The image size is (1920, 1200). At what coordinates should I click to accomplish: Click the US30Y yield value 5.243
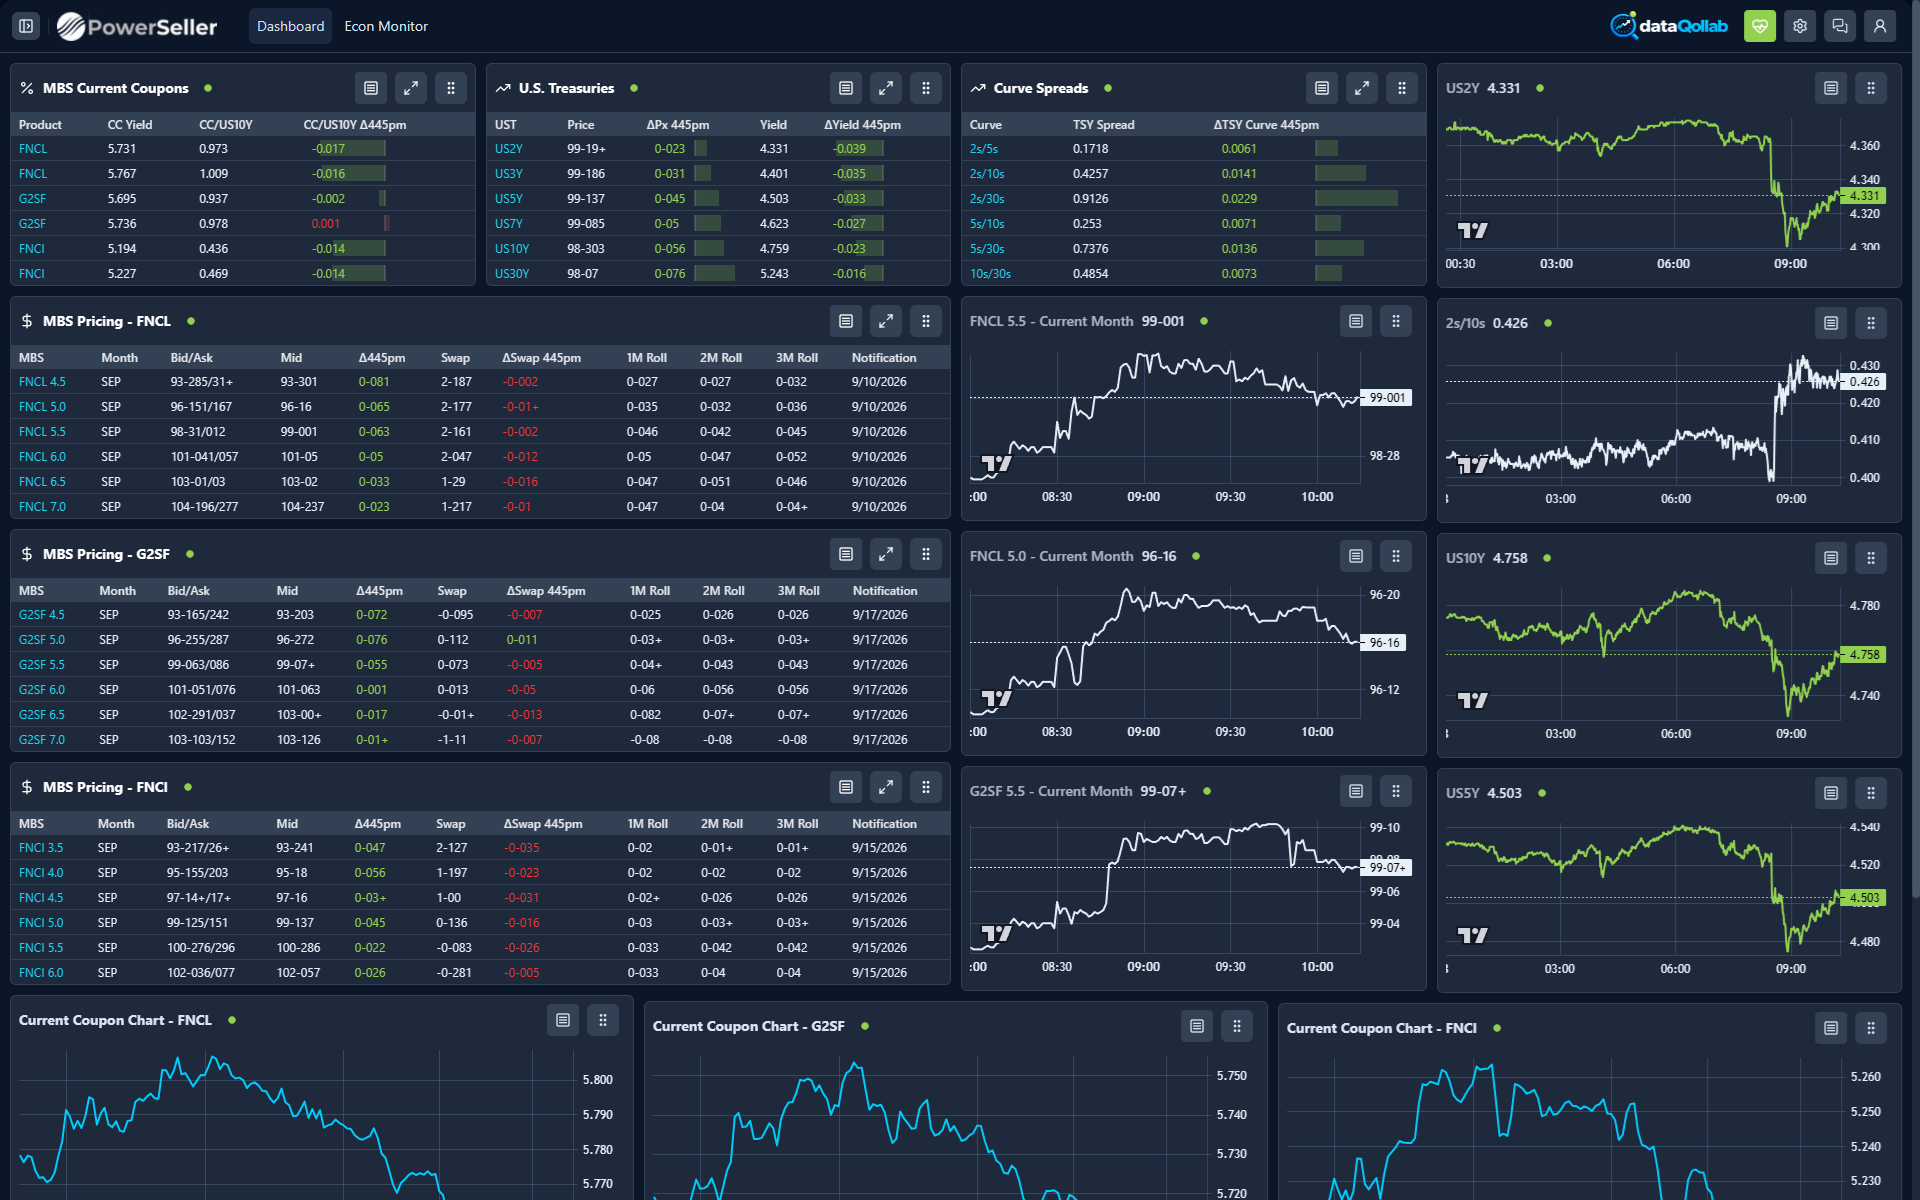[x=774, y=274]
